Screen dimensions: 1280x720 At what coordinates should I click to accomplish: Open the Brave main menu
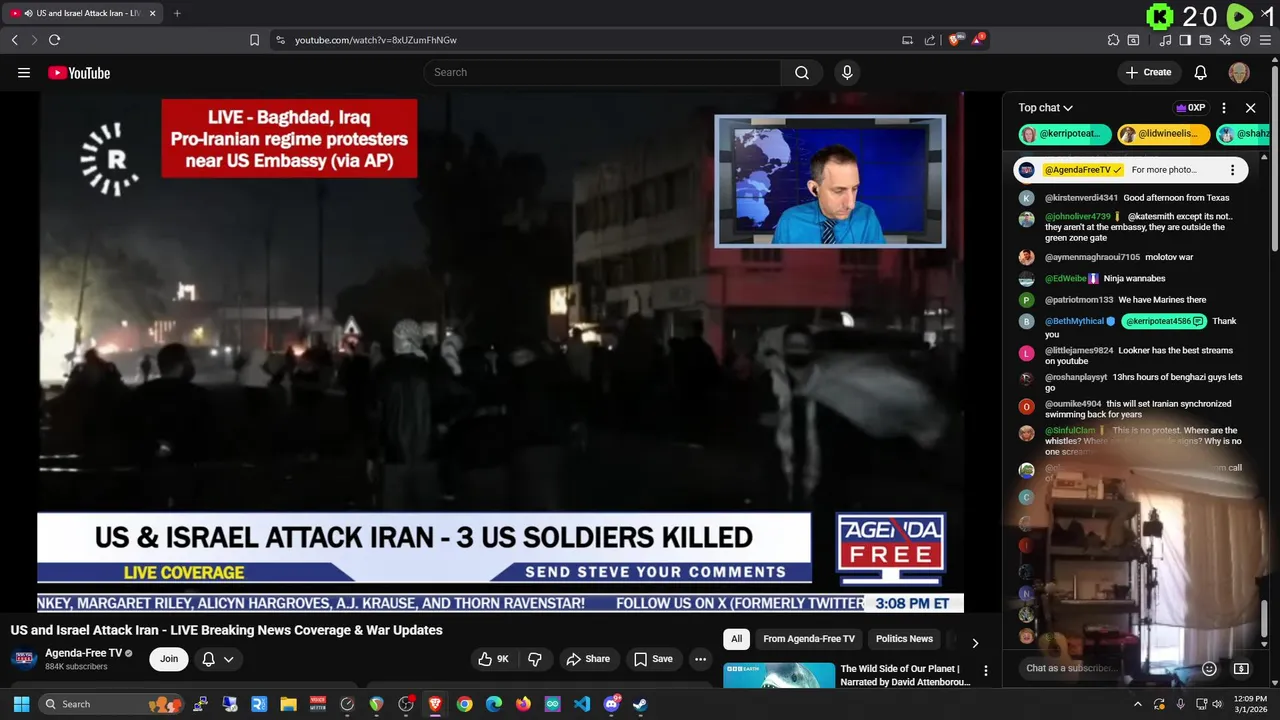point(1266,40)
